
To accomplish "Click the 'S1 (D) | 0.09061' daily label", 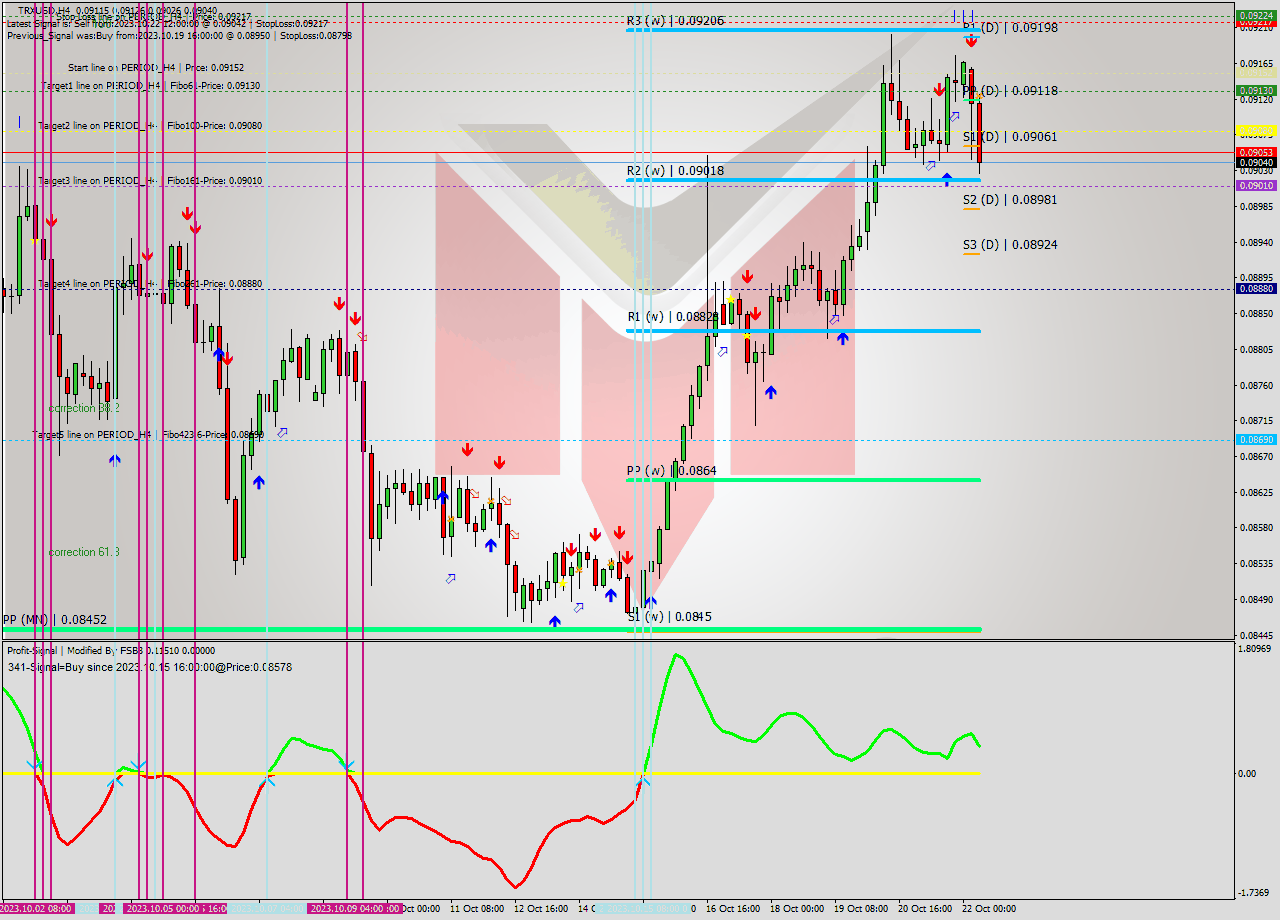I will click(1010, 137).
